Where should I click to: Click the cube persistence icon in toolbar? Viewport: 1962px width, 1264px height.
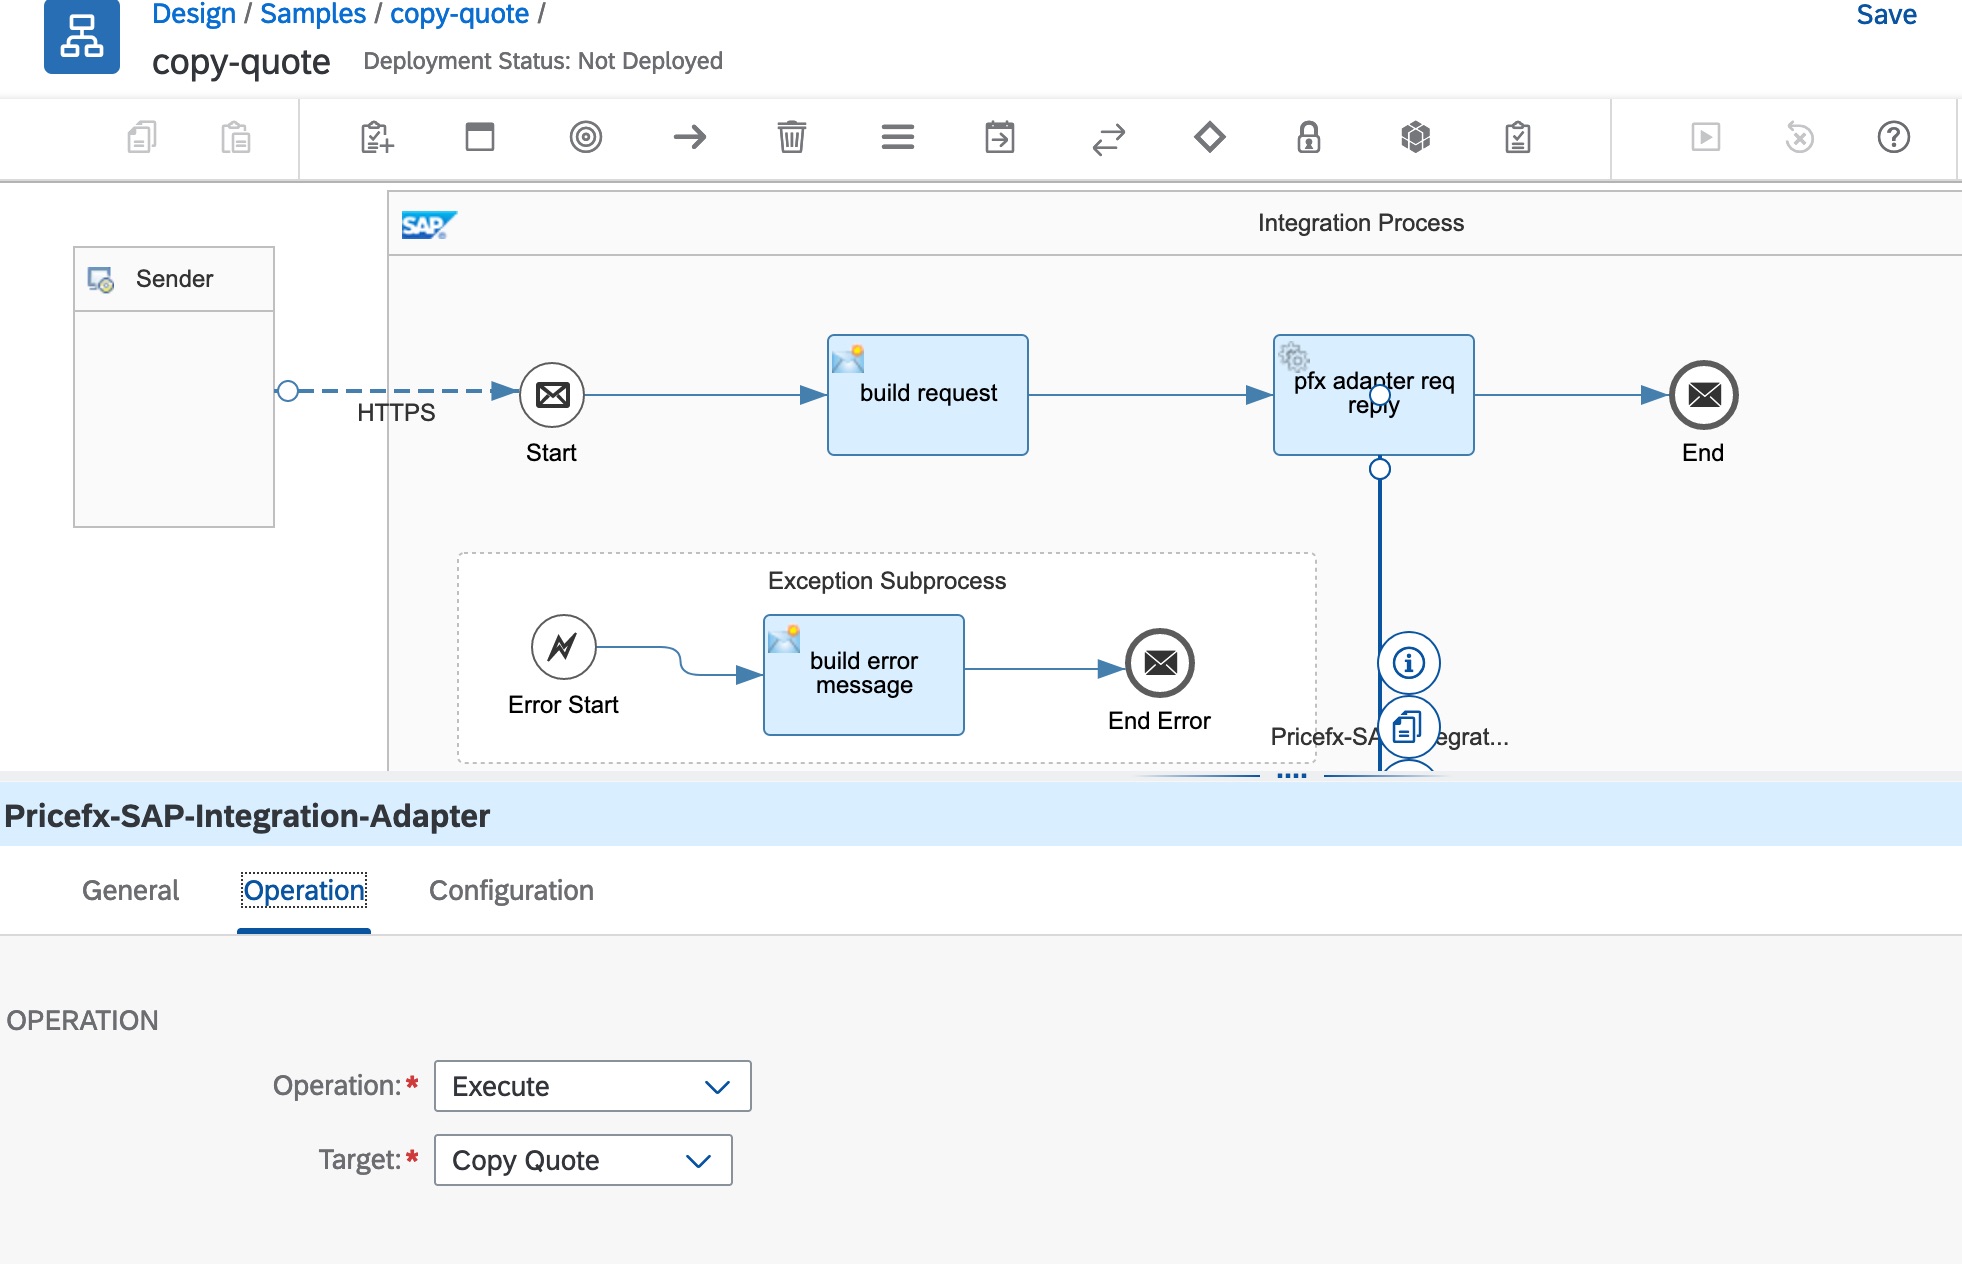click(1415, 137)
